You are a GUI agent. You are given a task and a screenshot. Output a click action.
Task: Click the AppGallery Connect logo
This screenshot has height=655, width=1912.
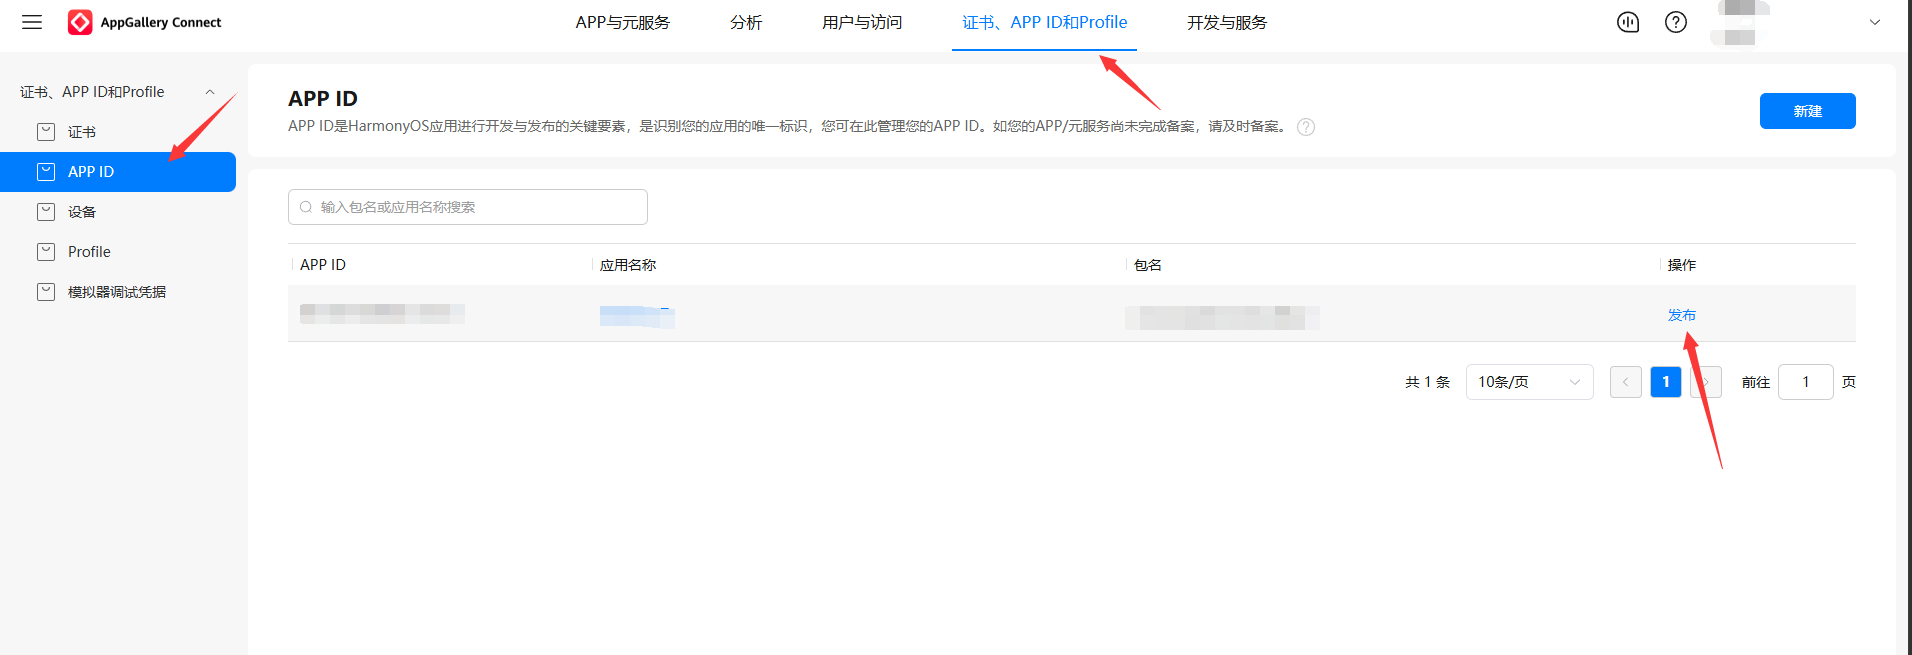[144, 22]
